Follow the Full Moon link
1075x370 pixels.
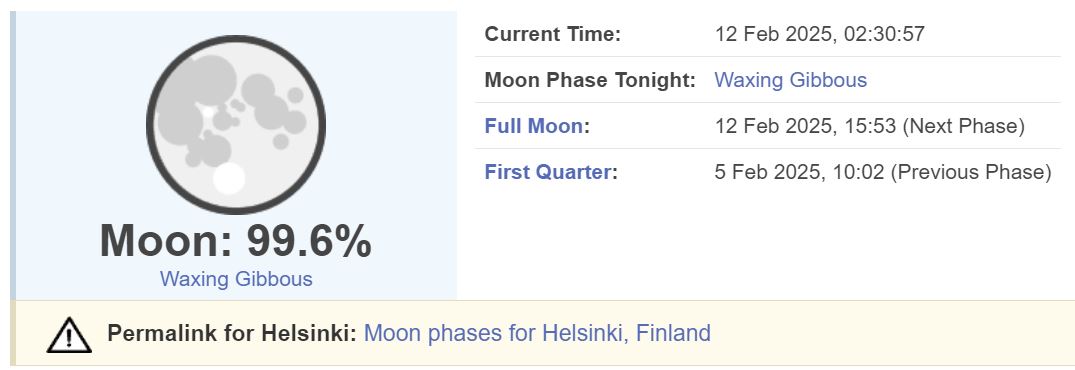click(x=534, y=126)
